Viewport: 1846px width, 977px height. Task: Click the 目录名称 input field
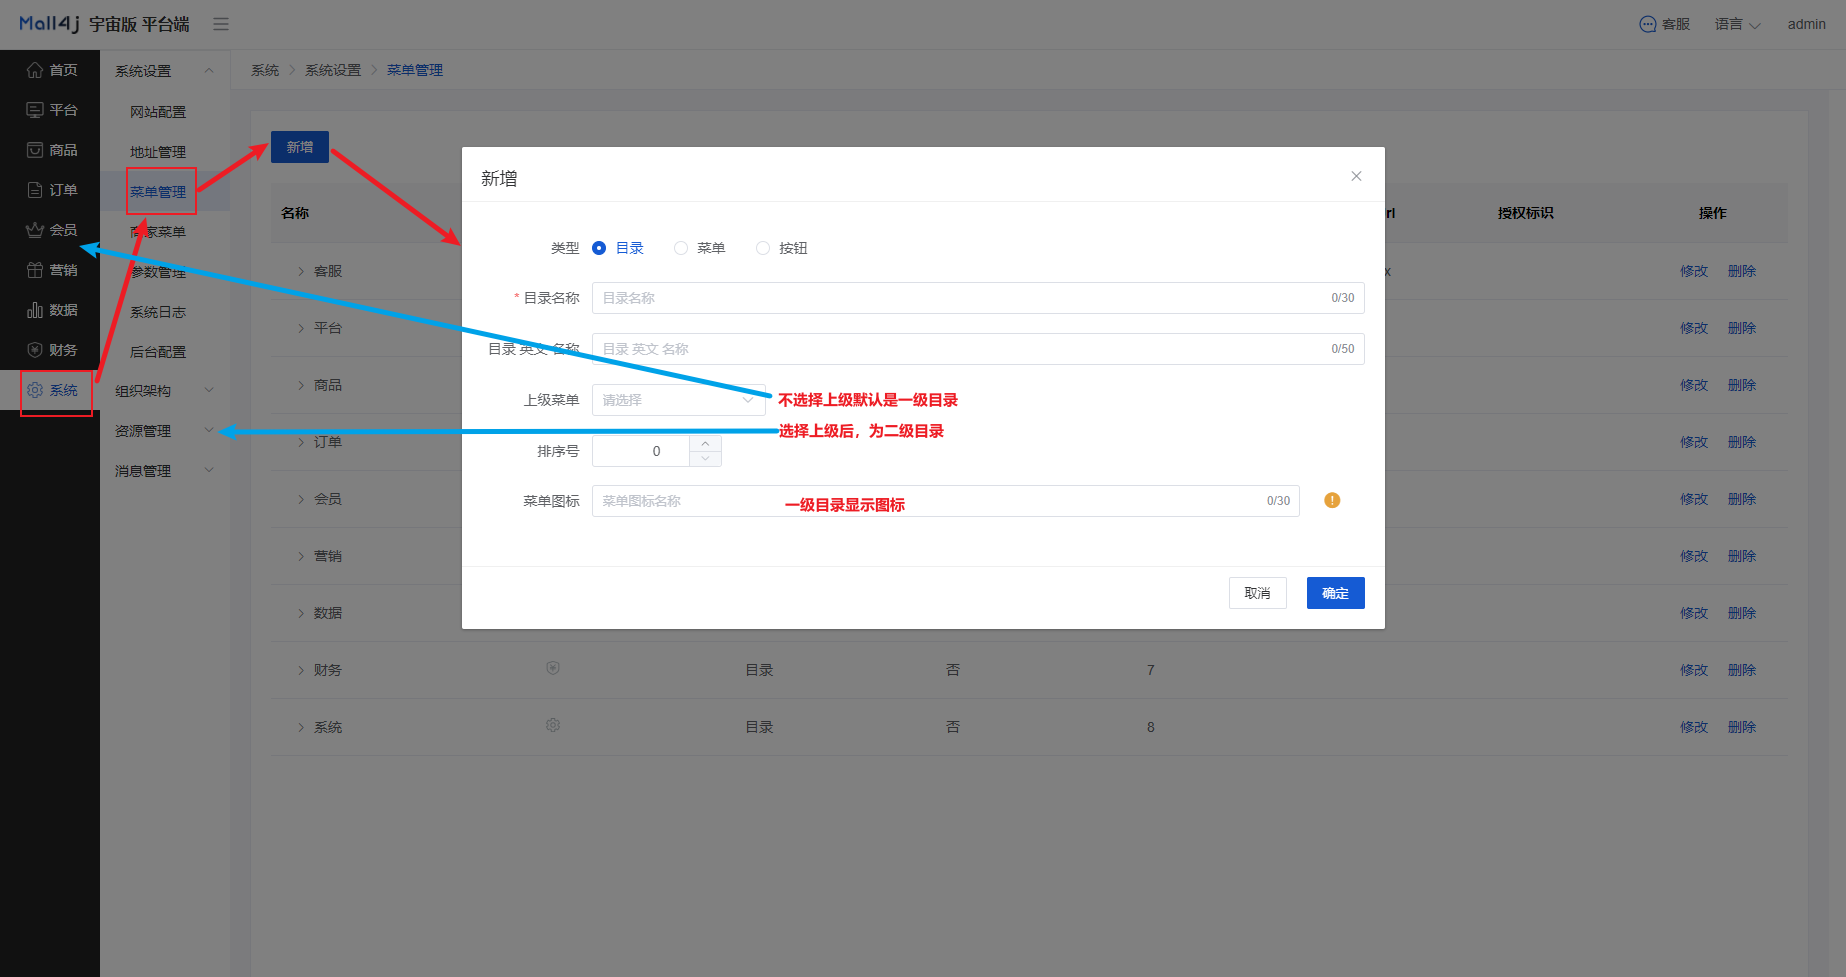click(960, 298)
